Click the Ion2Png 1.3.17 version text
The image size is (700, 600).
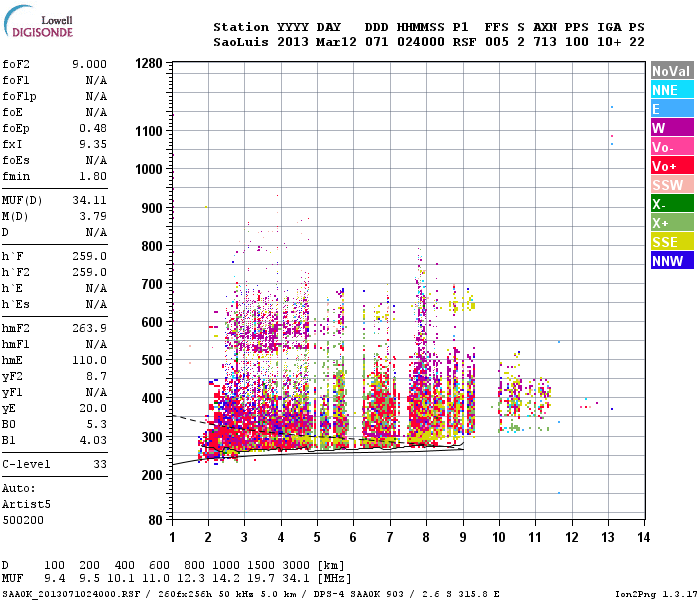(656, 594)
